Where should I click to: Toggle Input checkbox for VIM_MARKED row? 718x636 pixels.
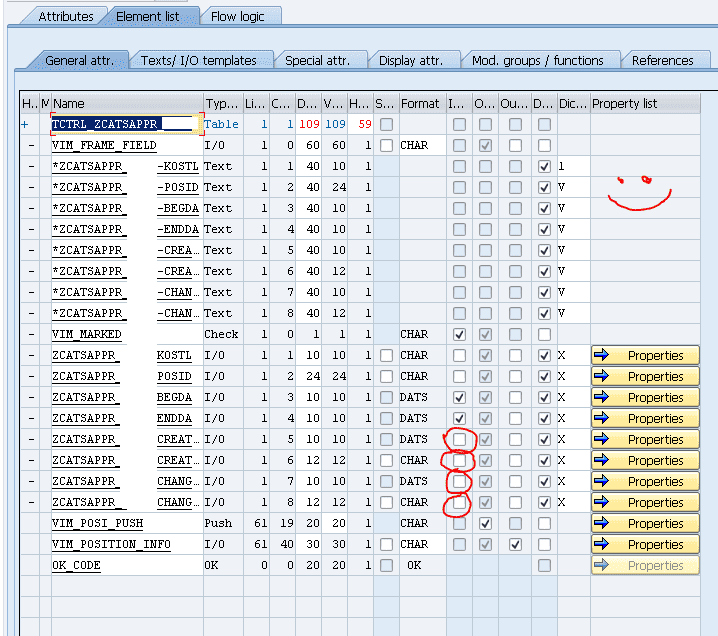point(459,335)
